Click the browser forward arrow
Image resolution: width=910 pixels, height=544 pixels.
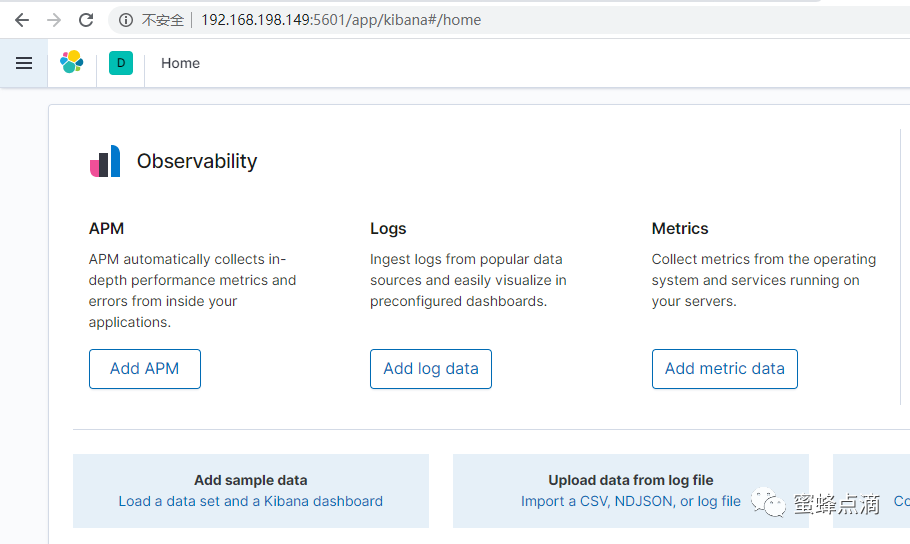tap(54, 20)
